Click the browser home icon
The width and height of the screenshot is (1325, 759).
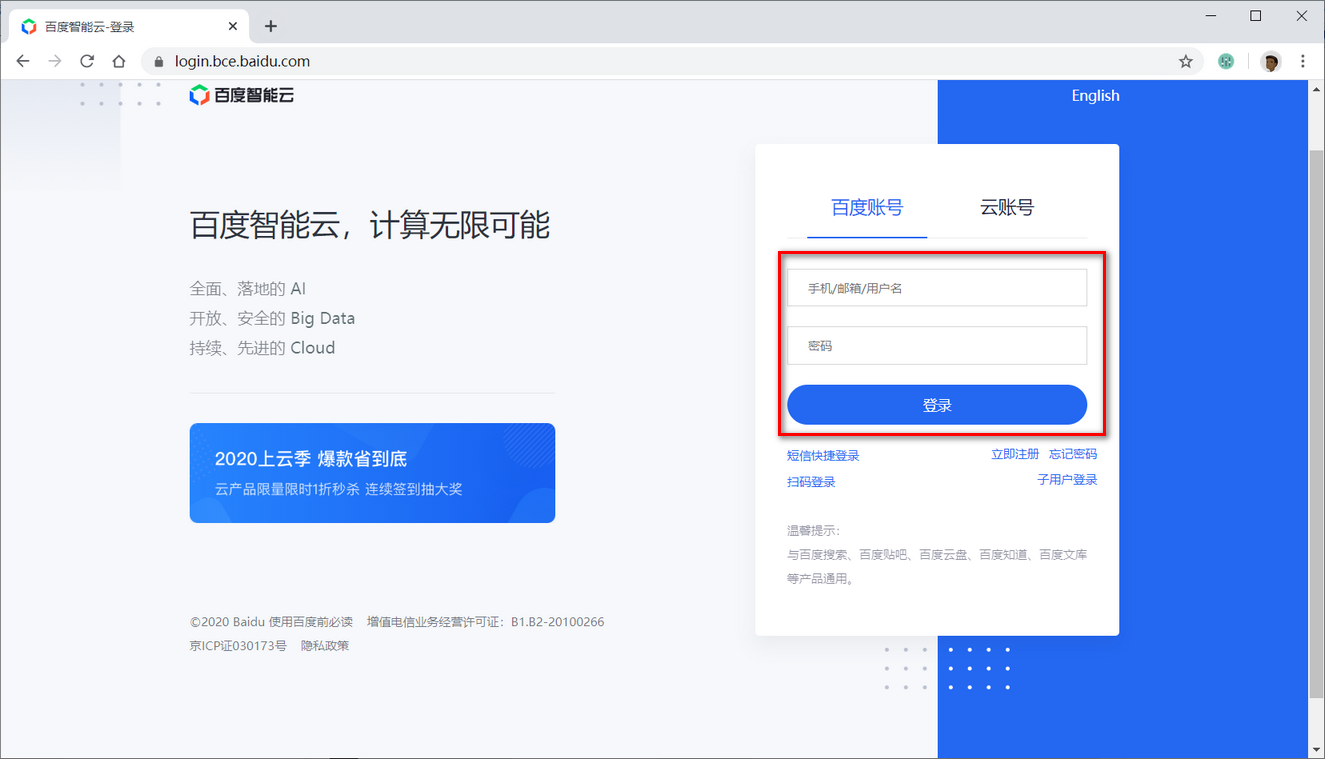coord(119,61)
